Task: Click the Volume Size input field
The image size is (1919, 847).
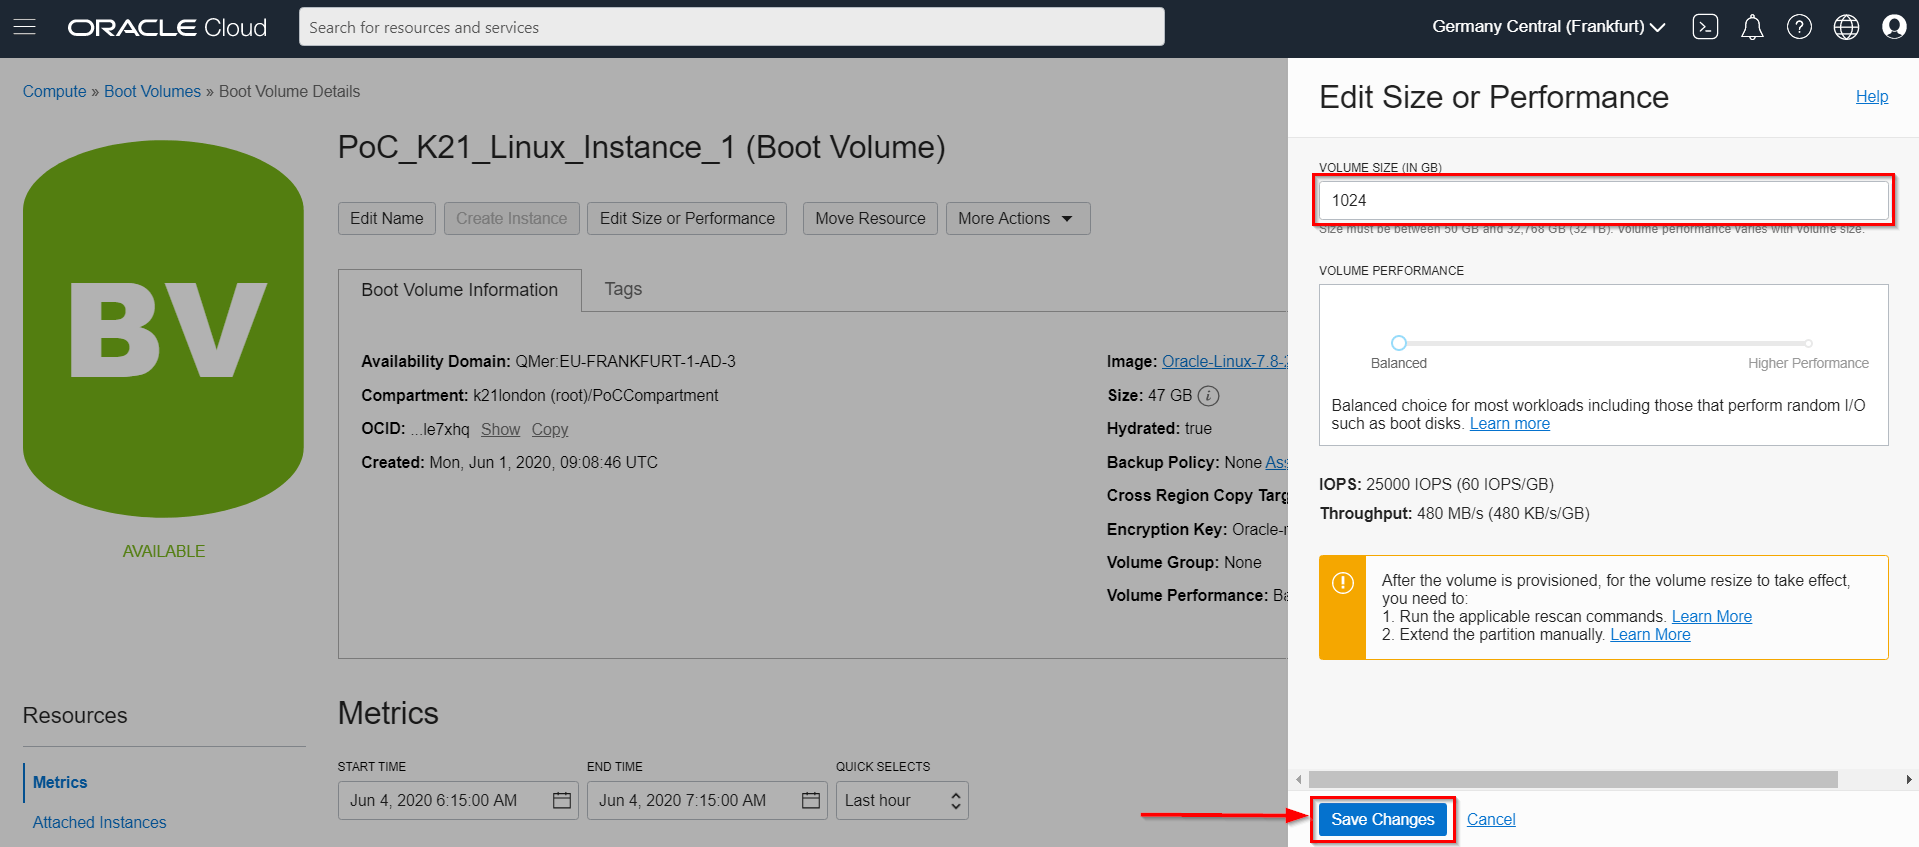Action: [x=1603, y=200]
